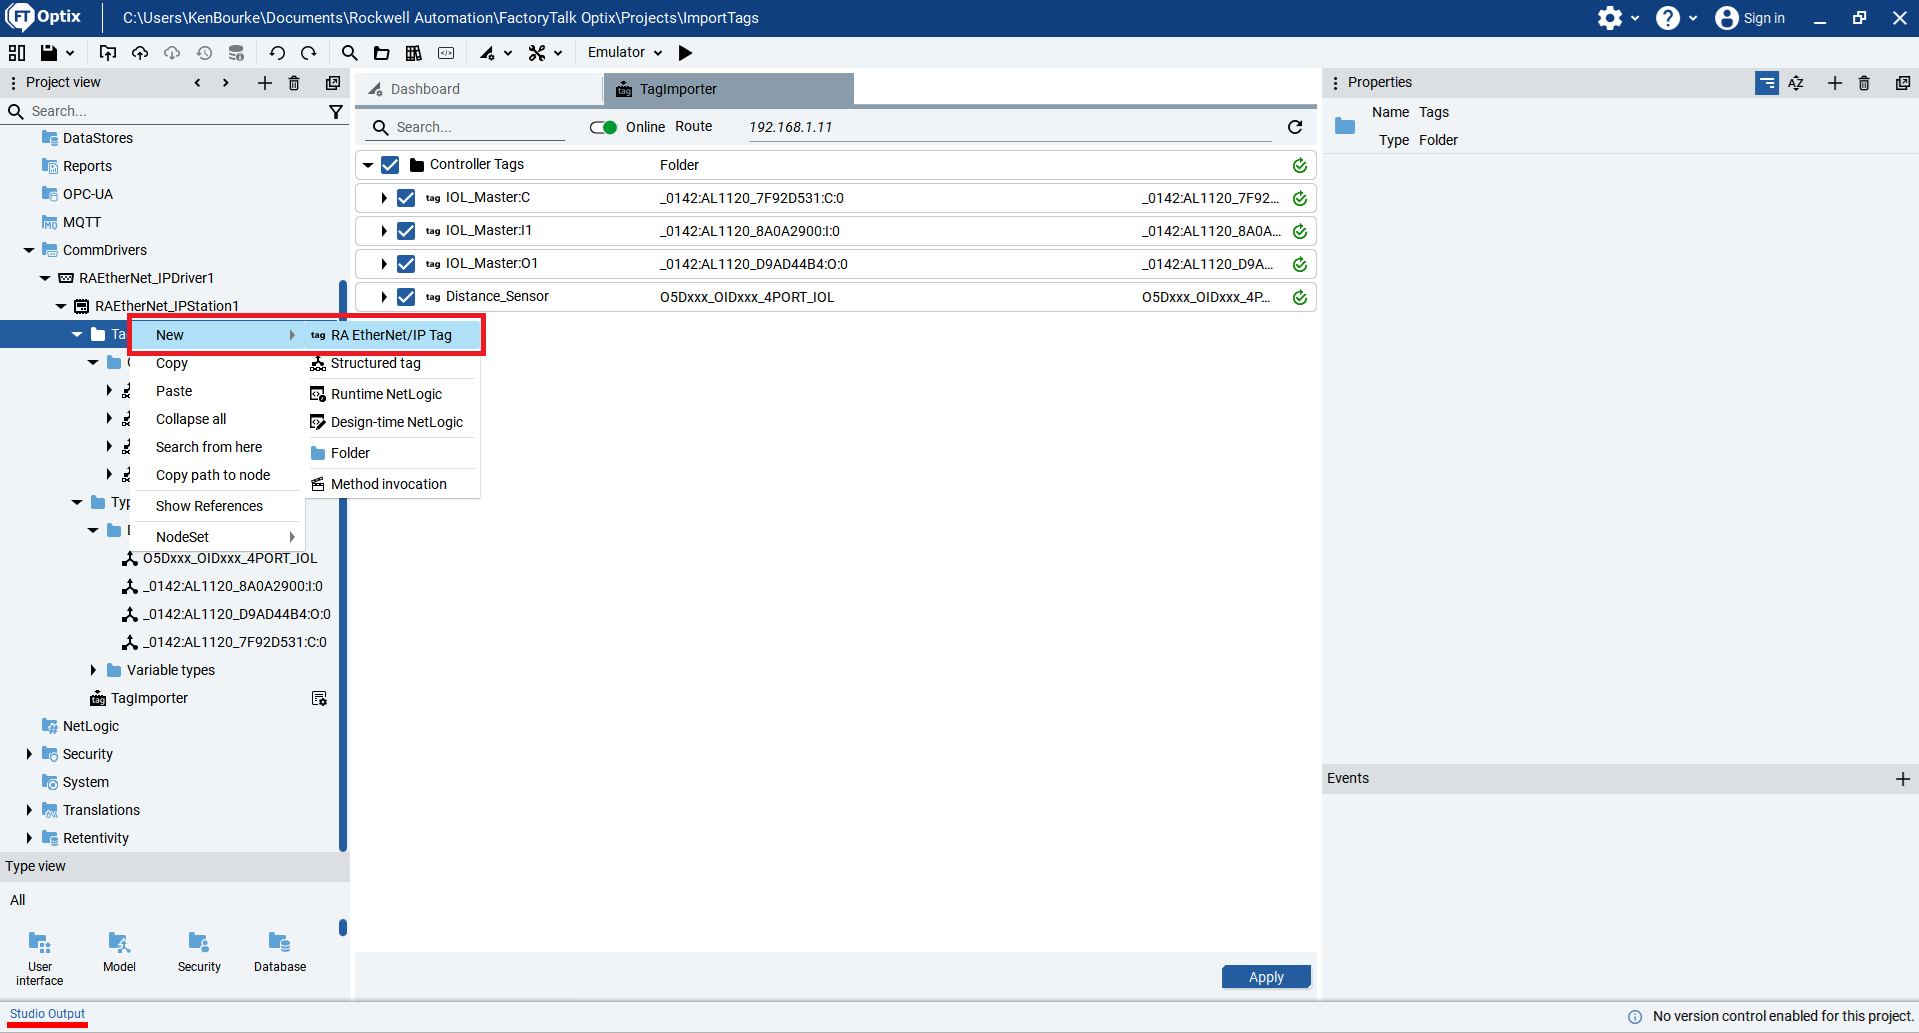Navigate forward in Project view

226,83
